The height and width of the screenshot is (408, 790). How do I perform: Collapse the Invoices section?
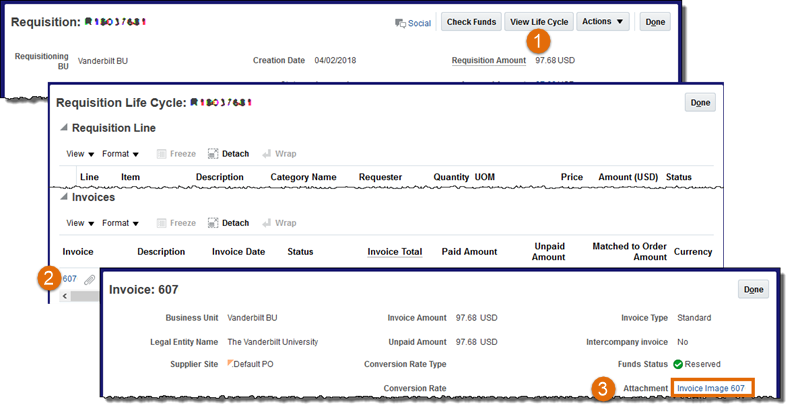tap(64, 196)
